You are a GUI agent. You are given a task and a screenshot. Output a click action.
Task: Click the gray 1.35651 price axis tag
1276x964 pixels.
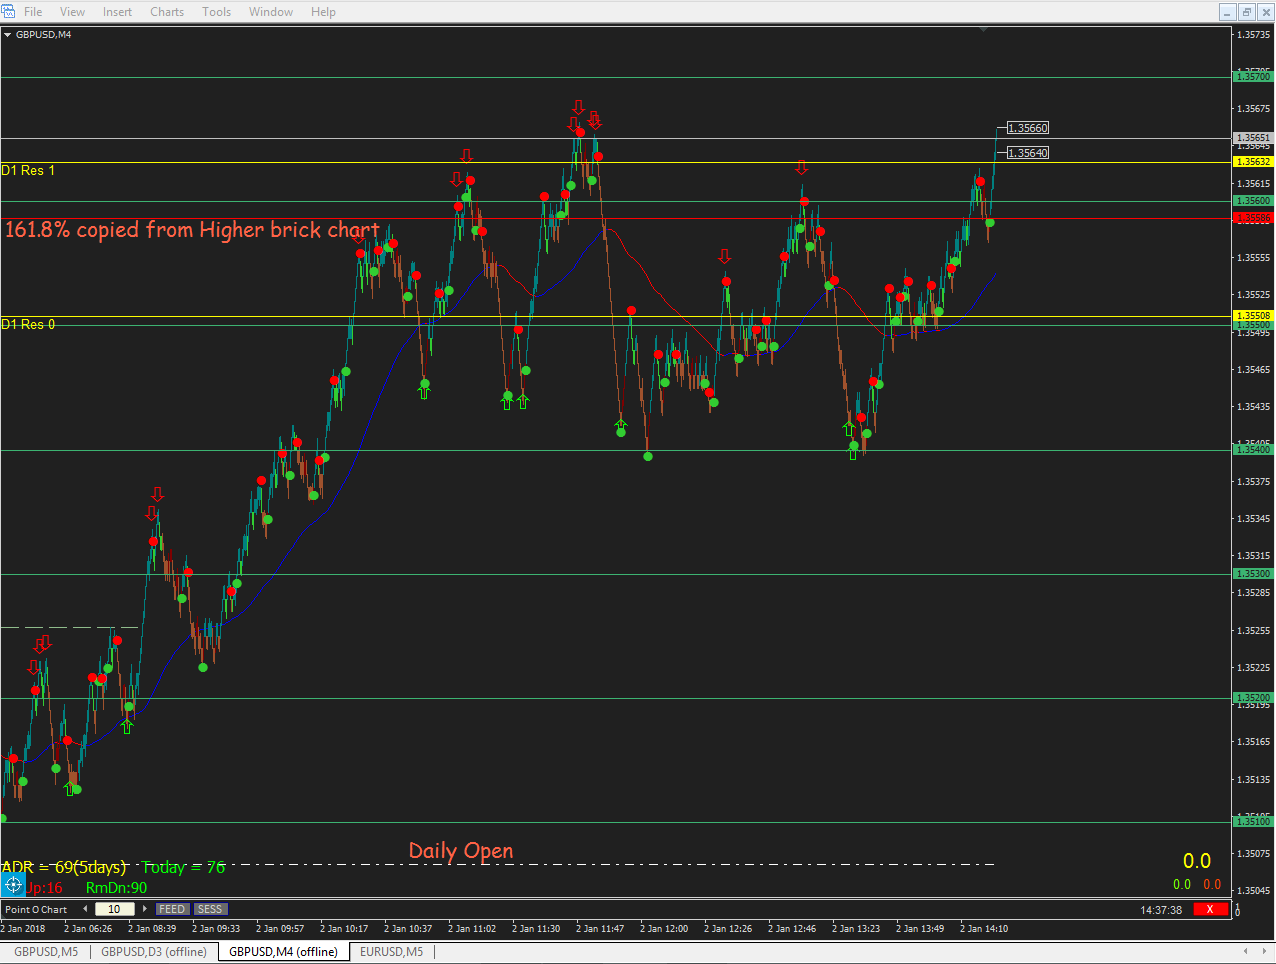(1253, 138)
